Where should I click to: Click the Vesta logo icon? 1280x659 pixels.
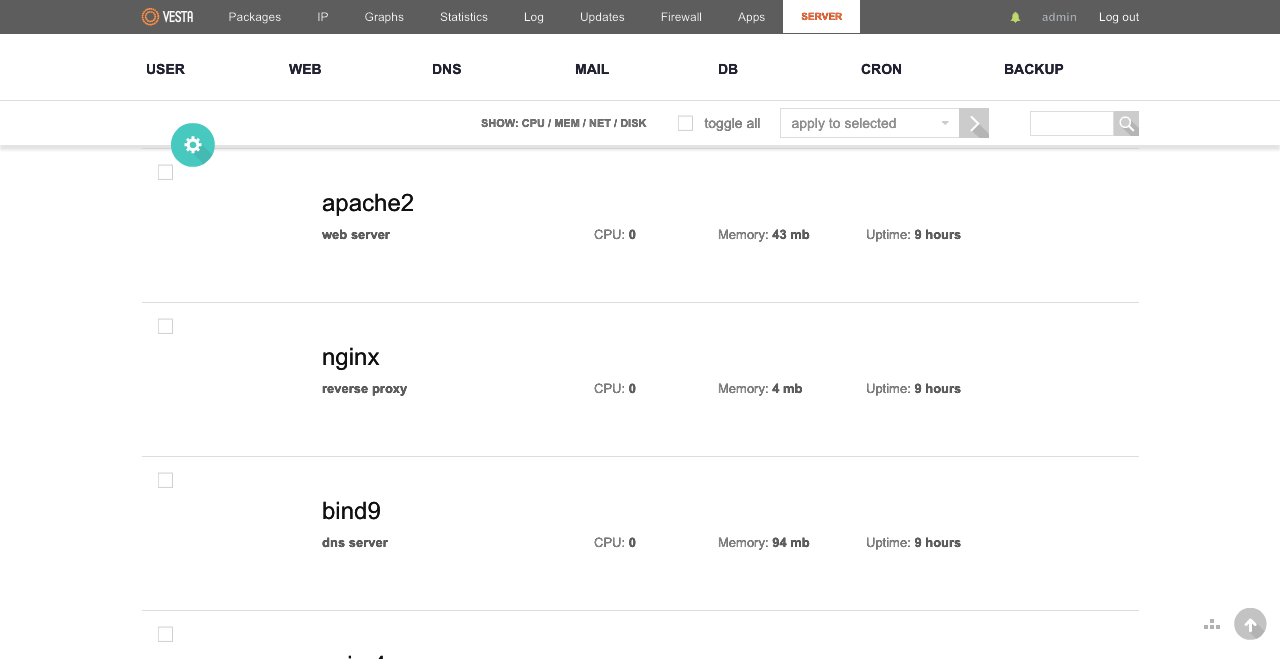coord(151,17)
